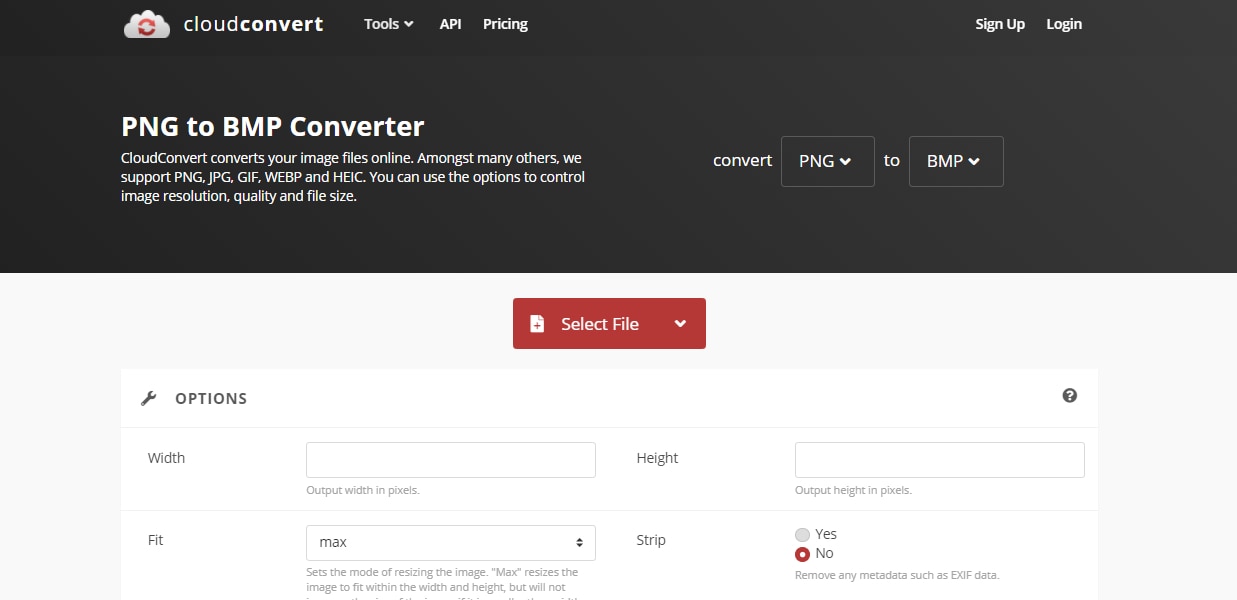Click the Fit label
This screenshot has width=1237, height=600.
coord(155,540)
